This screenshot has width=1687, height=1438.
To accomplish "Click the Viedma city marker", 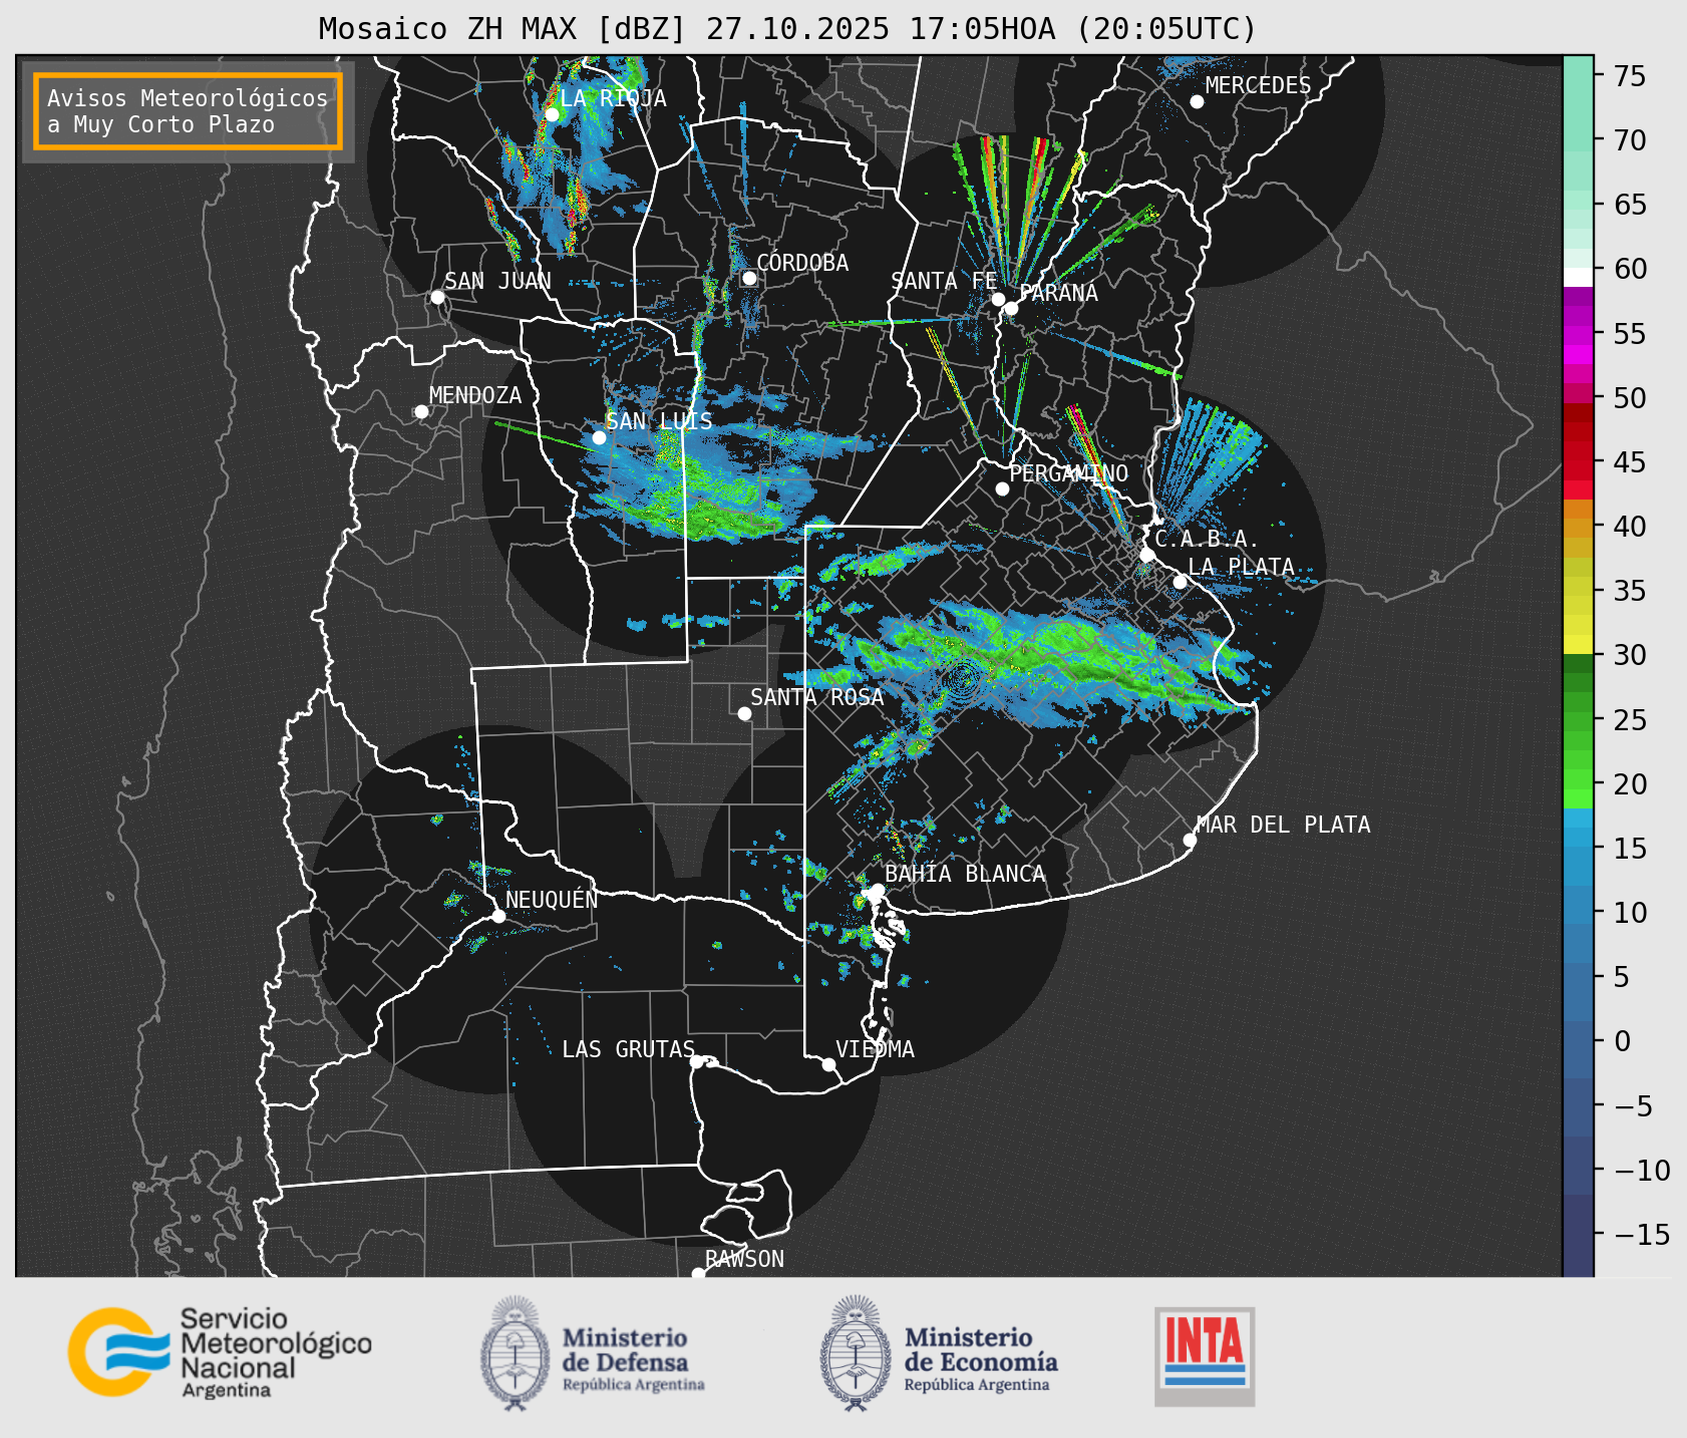I will 829,1064.
